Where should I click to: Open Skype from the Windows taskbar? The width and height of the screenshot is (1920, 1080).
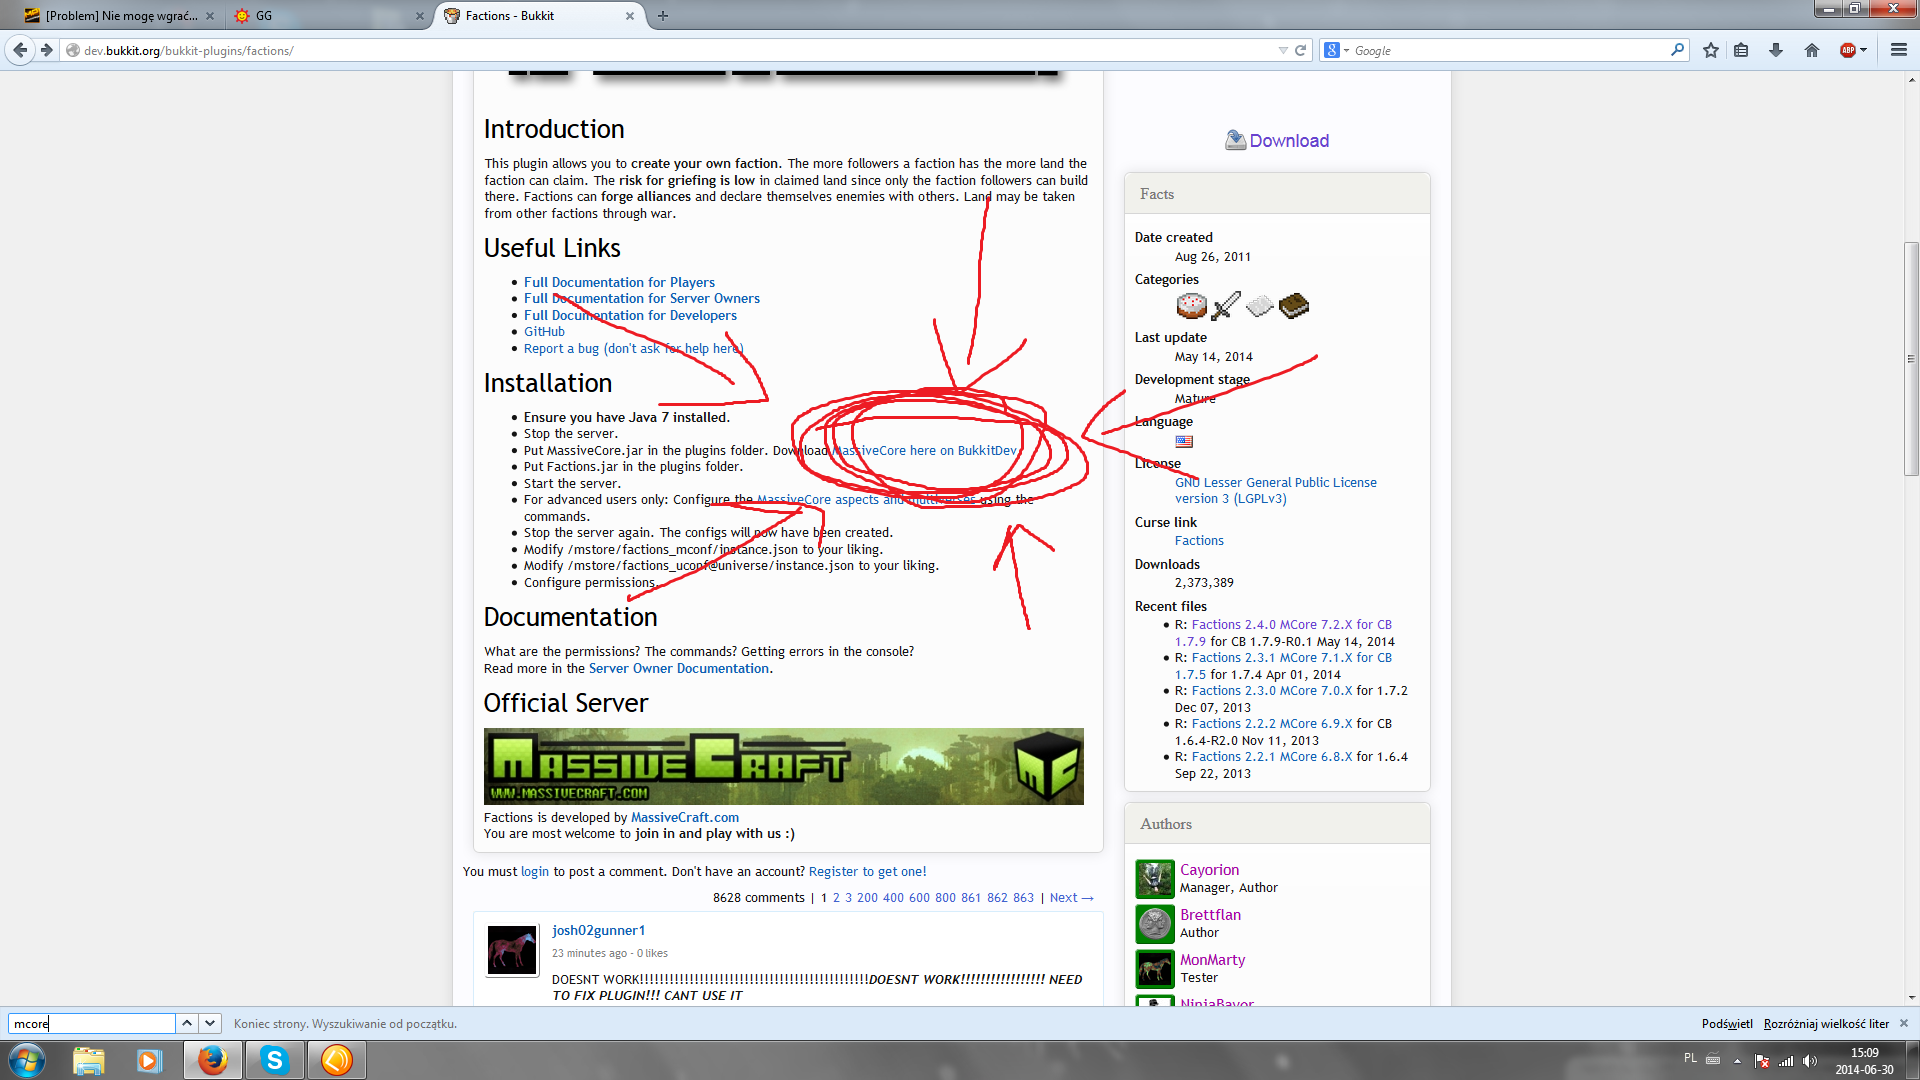274,1060
